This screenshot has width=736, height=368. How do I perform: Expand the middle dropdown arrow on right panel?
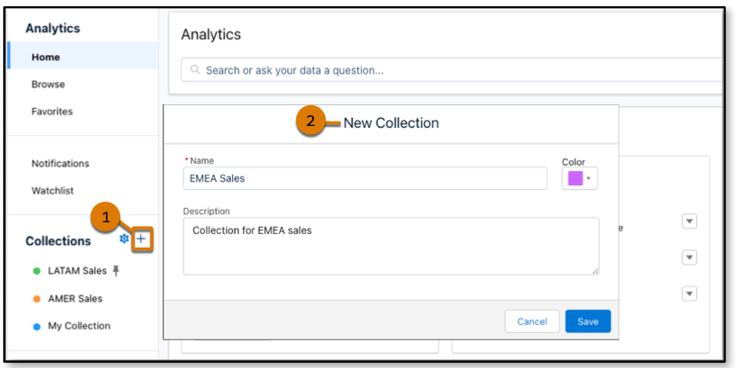(689, 257)
